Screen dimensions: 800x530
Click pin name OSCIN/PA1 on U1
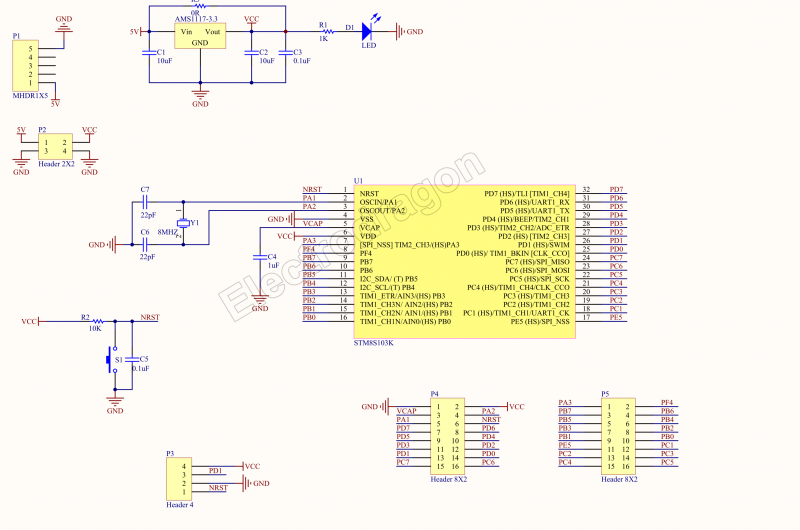pyautogui.click(x=378, y=202)
